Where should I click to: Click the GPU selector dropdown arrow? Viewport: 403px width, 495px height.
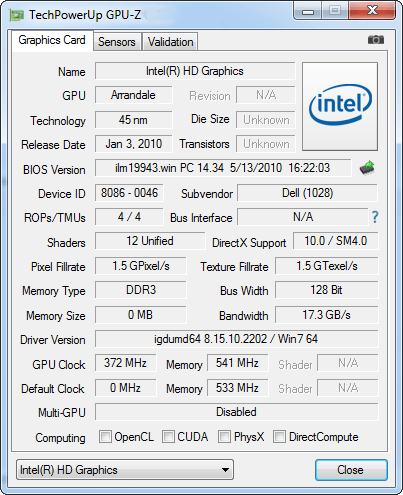coord(225,470)
